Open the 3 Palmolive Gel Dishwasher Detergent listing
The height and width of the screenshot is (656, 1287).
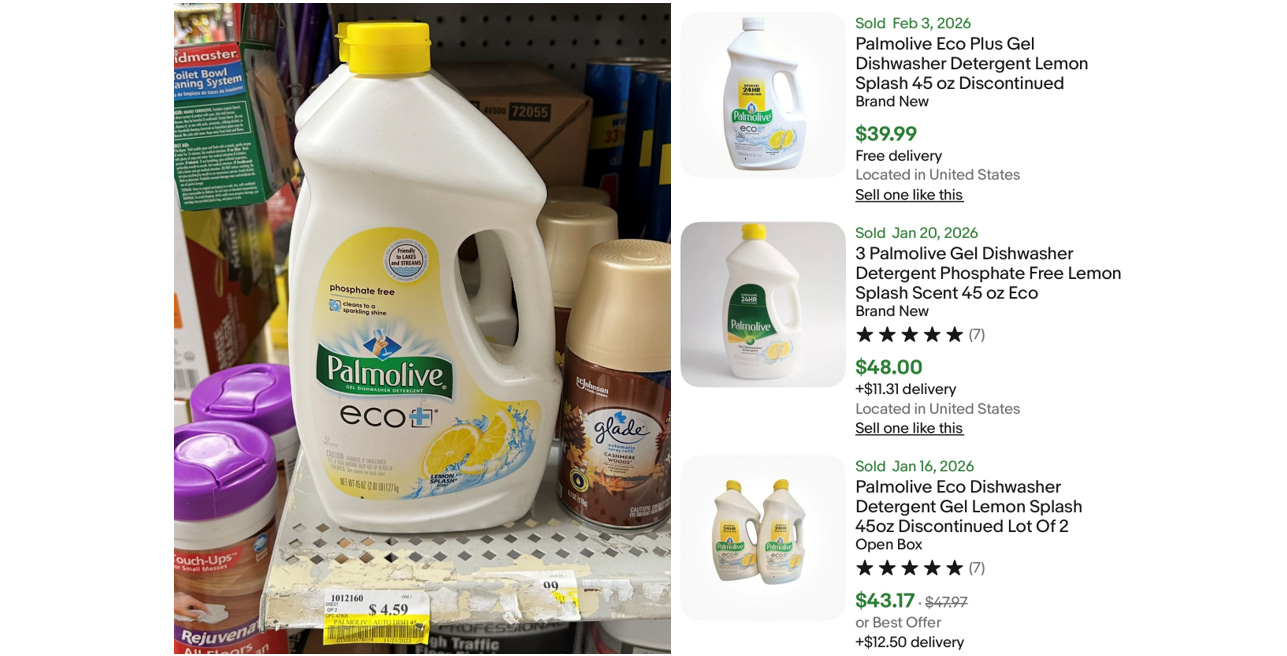point(988,273)
